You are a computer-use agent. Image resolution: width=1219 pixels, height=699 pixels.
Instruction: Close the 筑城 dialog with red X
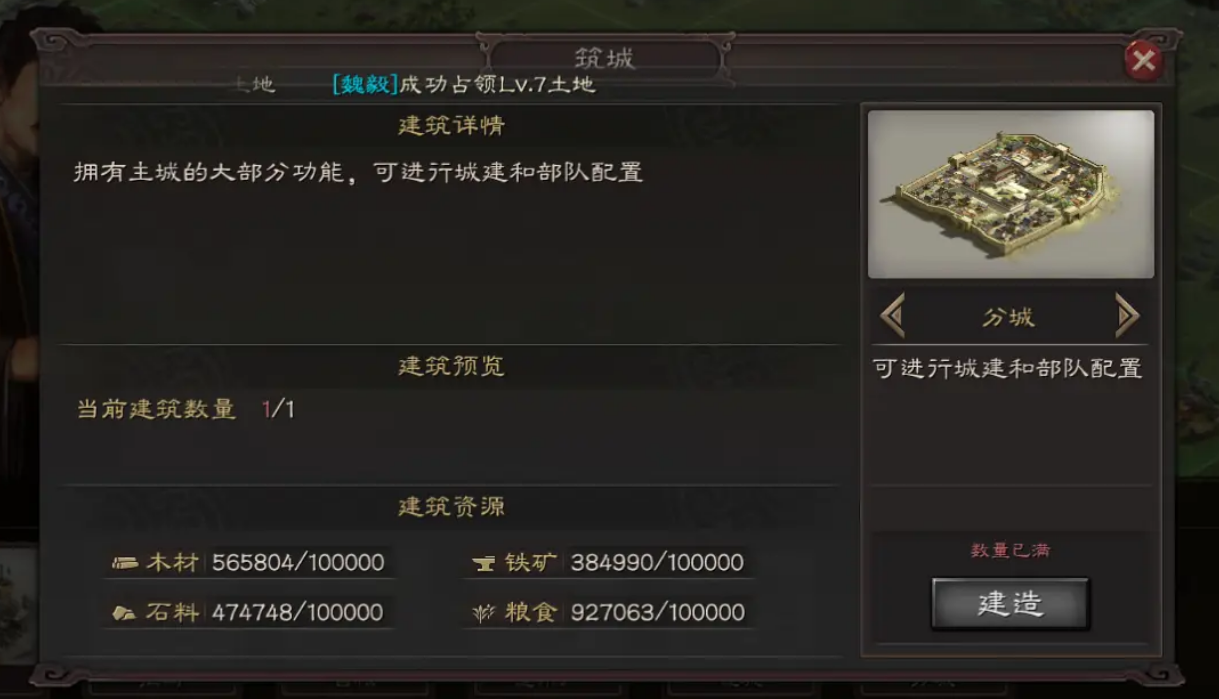(1142, 62)
